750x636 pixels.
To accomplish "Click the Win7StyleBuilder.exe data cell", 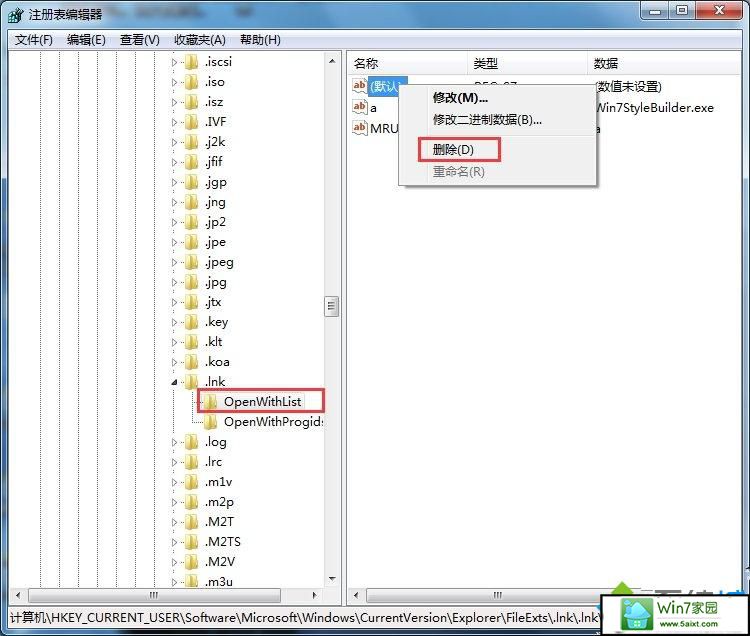I will pyautogui.click(x=655, y=108).
